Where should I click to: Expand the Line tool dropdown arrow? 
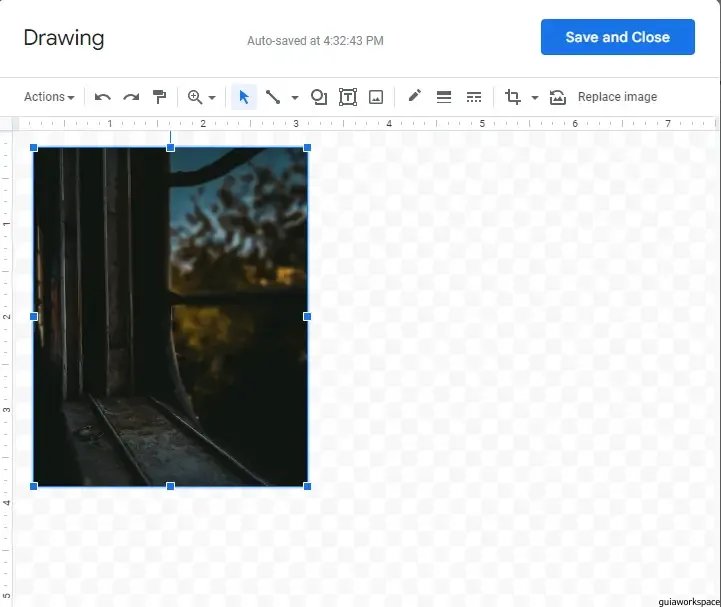tap(295, 97)
